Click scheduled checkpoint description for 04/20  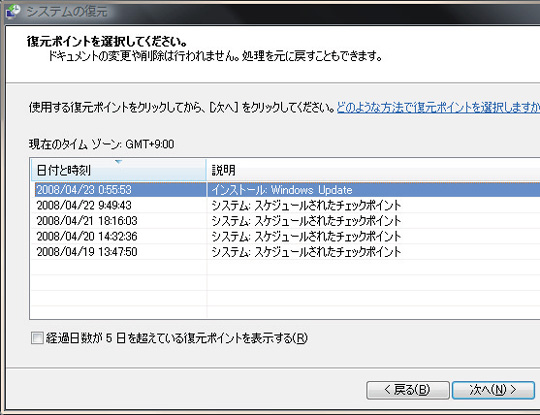point(306,236)
